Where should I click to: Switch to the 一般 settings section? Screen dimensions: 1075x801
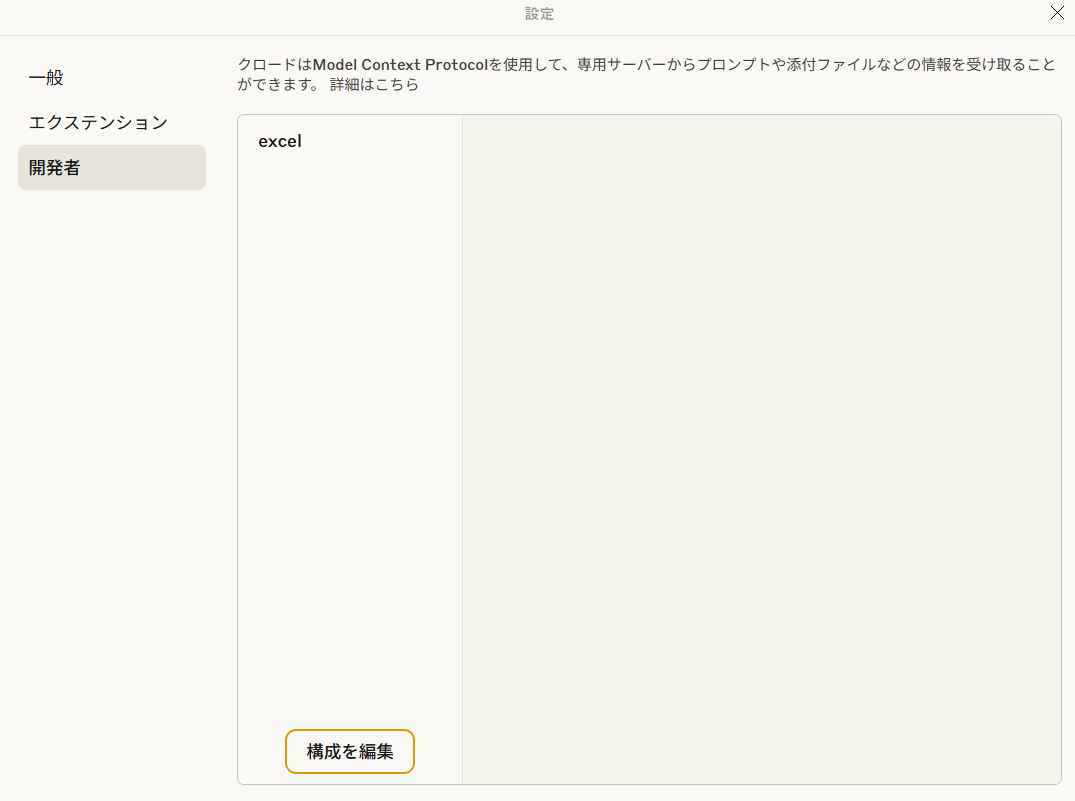[x=46, y=77]
